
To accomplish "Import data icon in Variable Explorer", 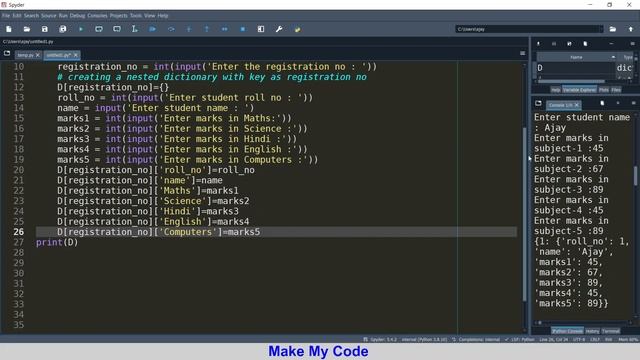I will (x=538, y=44).
